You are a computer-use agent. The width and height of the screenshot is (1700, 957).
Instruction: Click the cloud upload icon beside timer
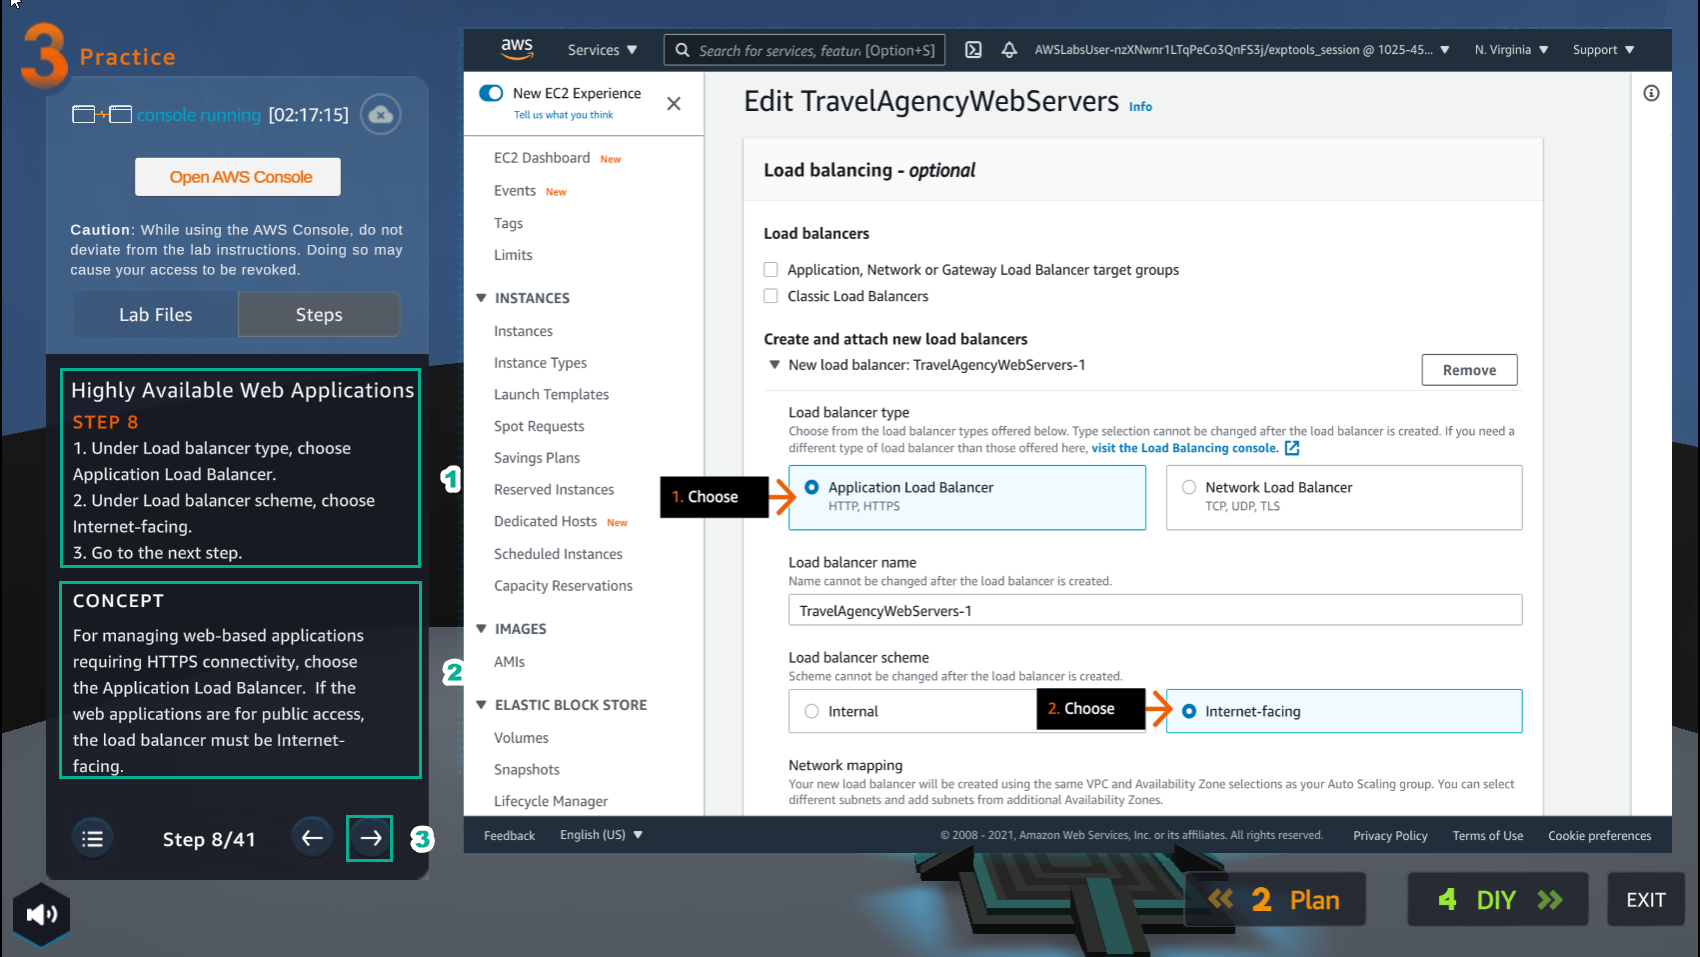[380, 114]
